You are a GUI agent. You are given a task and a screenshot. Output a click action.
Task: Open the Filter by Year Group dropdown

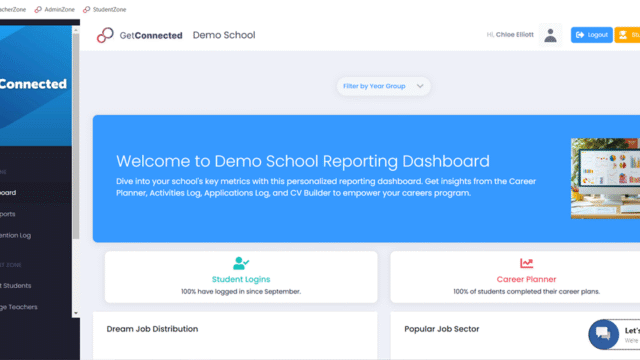(x=383, y=86)
